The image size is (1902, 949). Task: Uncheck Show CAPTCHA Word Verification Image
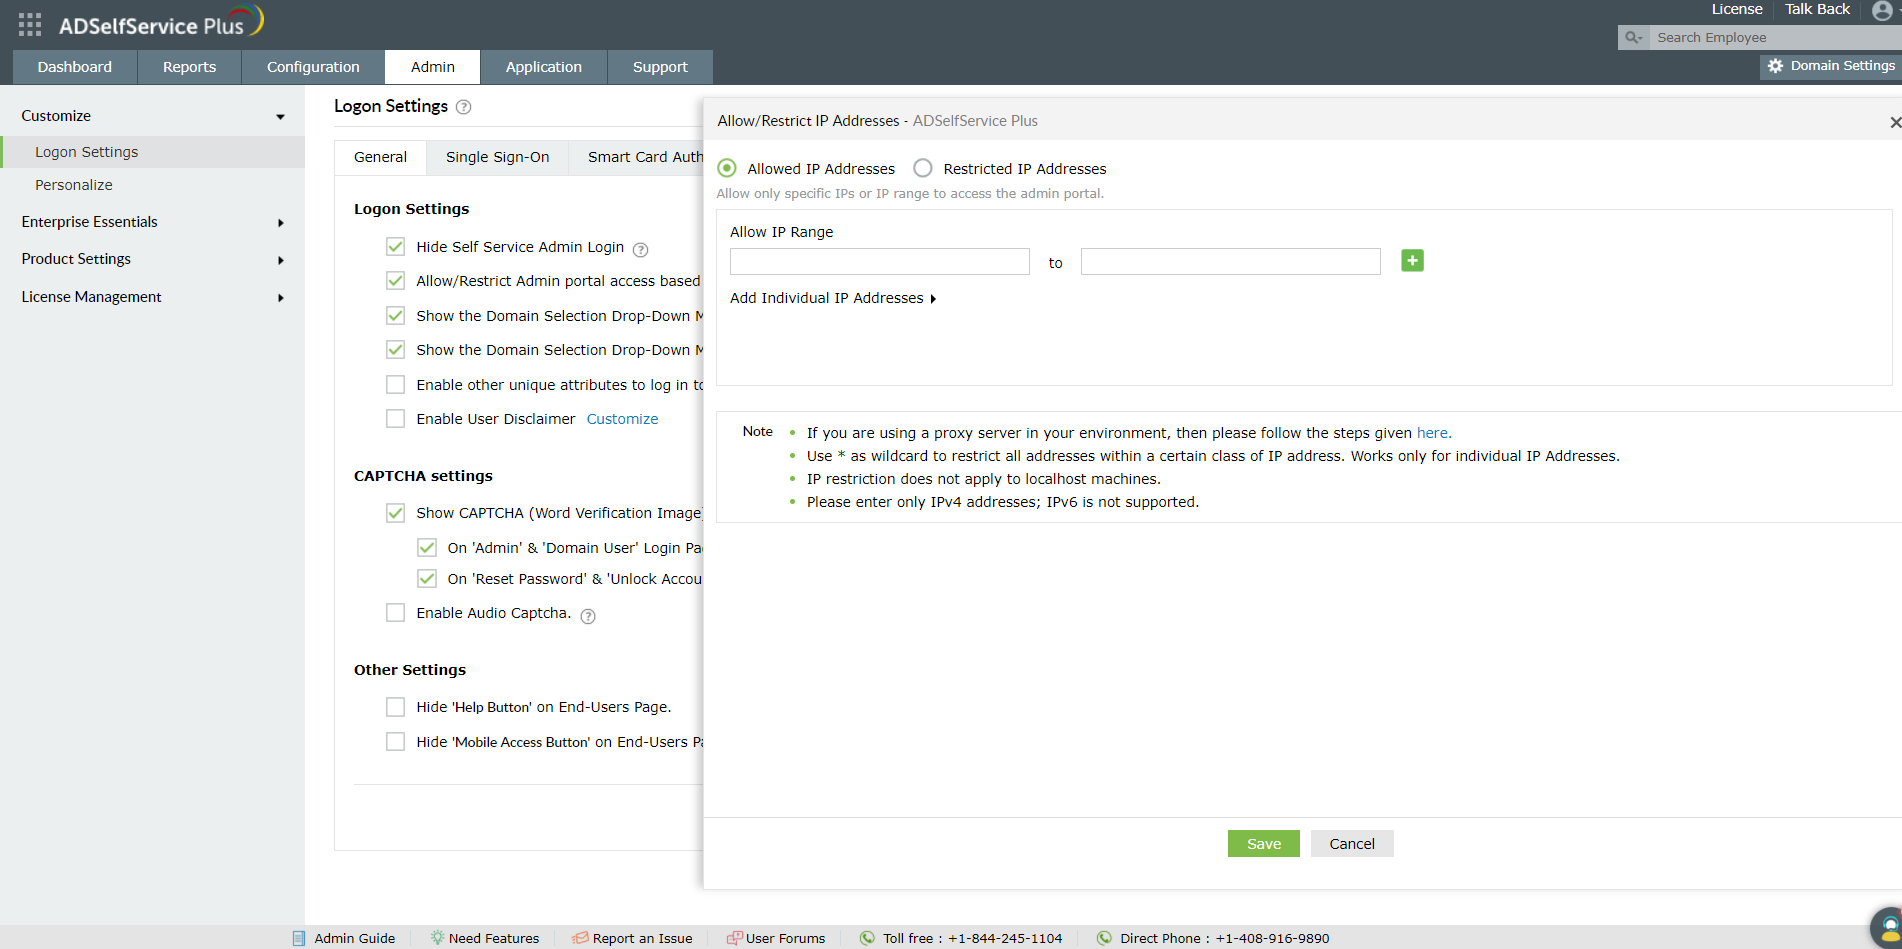point(396,513)
